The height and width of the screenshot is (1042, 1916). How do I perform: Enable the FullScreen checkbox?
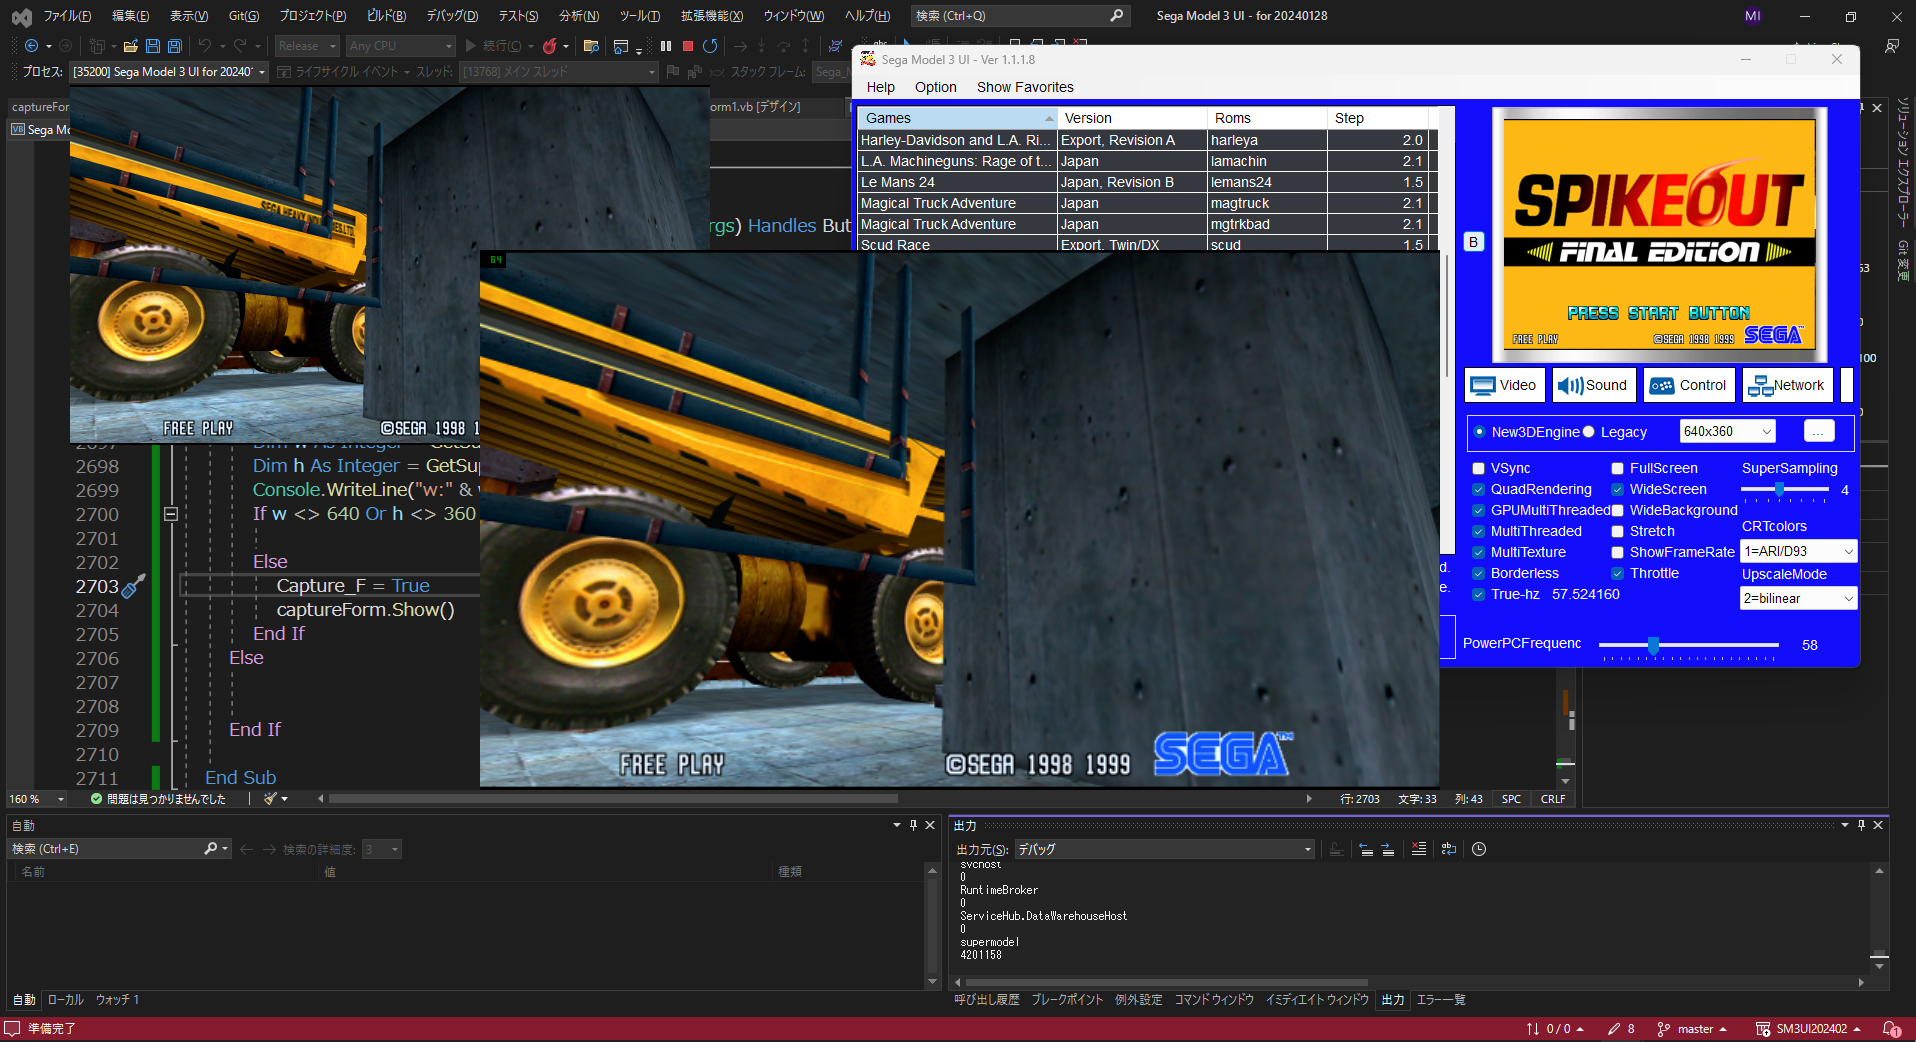click(1617, 469)
